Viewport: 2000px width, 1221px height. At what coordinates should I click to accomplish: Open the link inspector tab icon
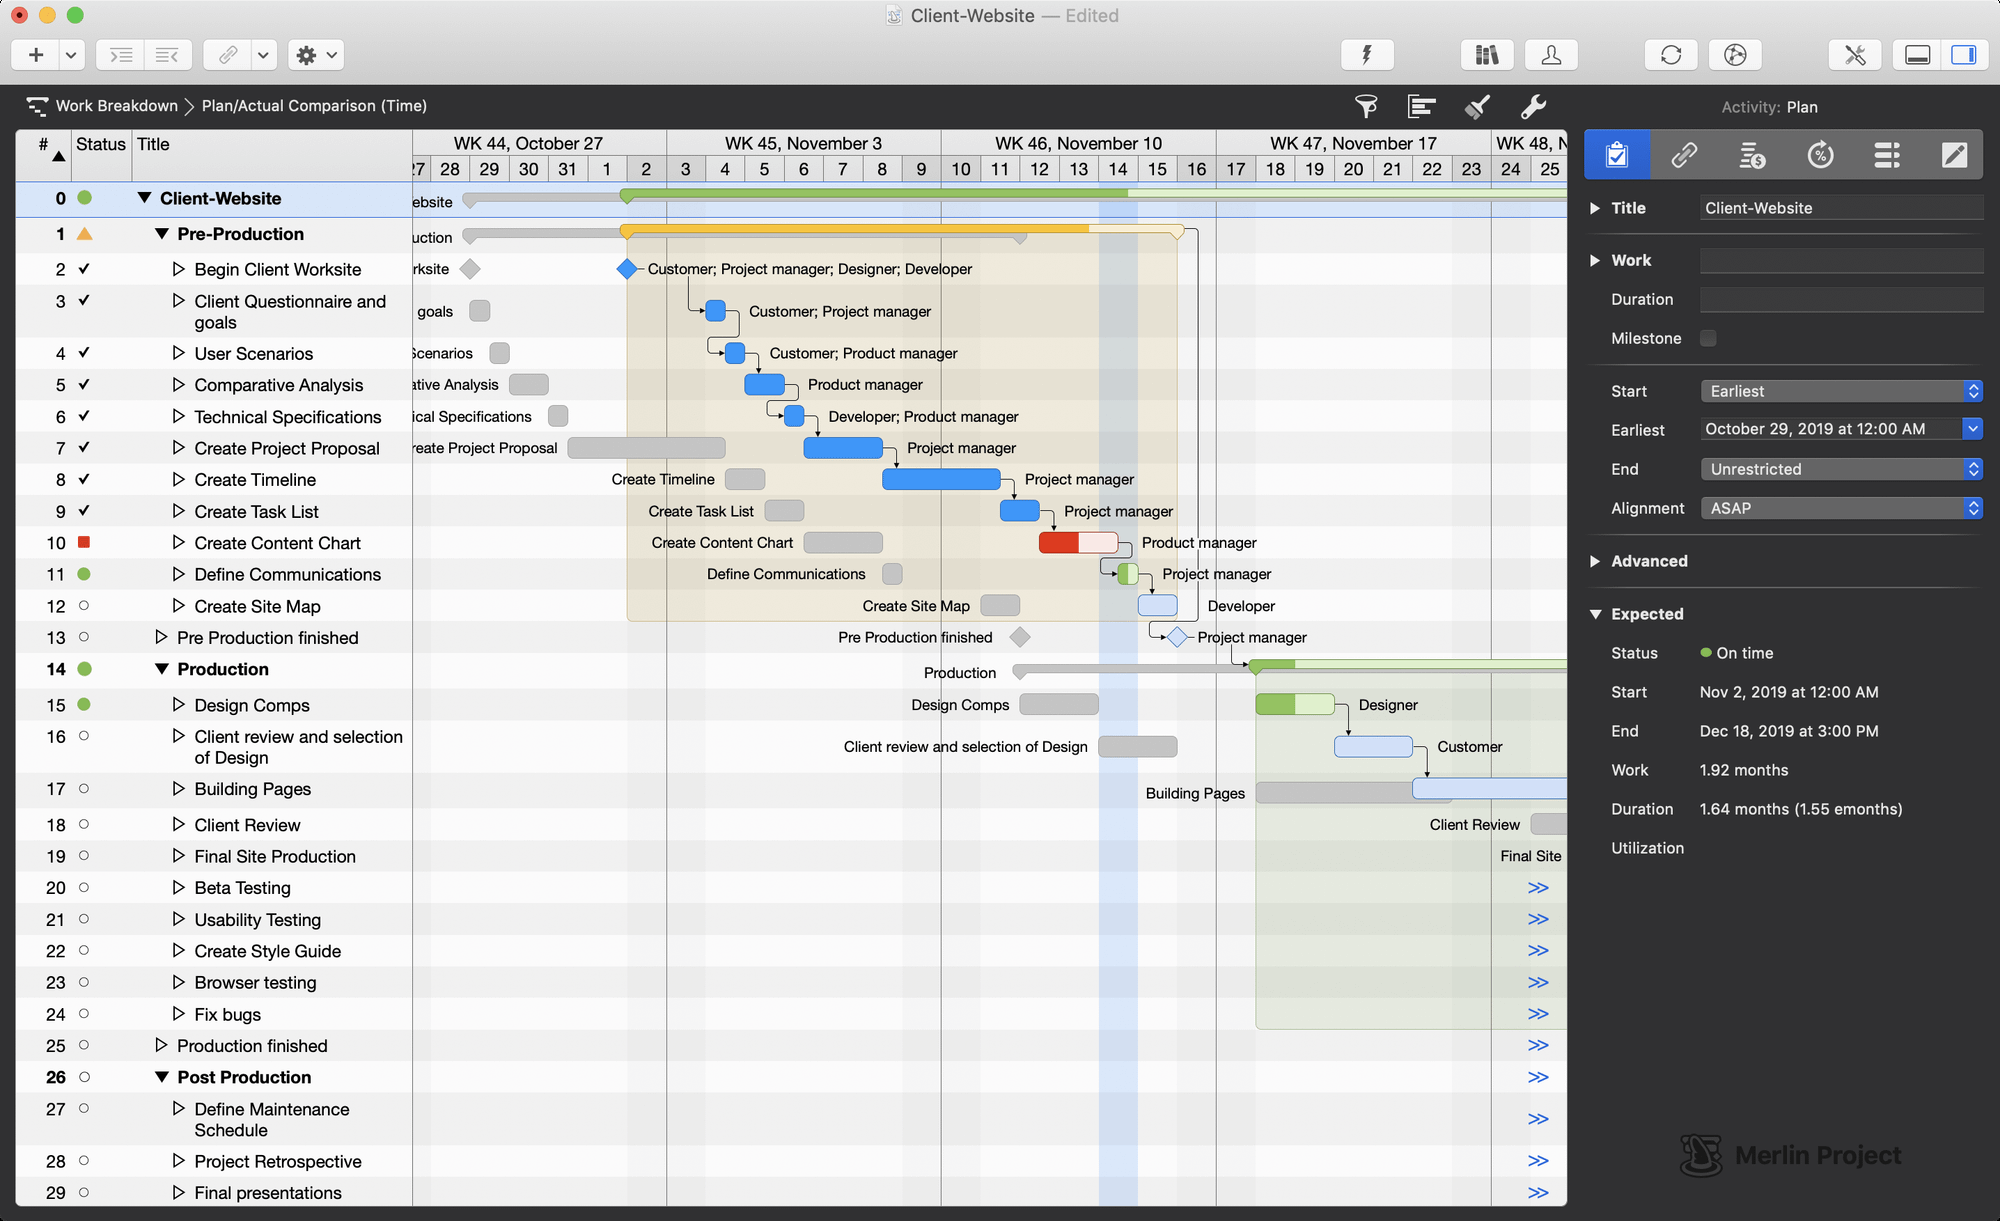pos(1684,155)
